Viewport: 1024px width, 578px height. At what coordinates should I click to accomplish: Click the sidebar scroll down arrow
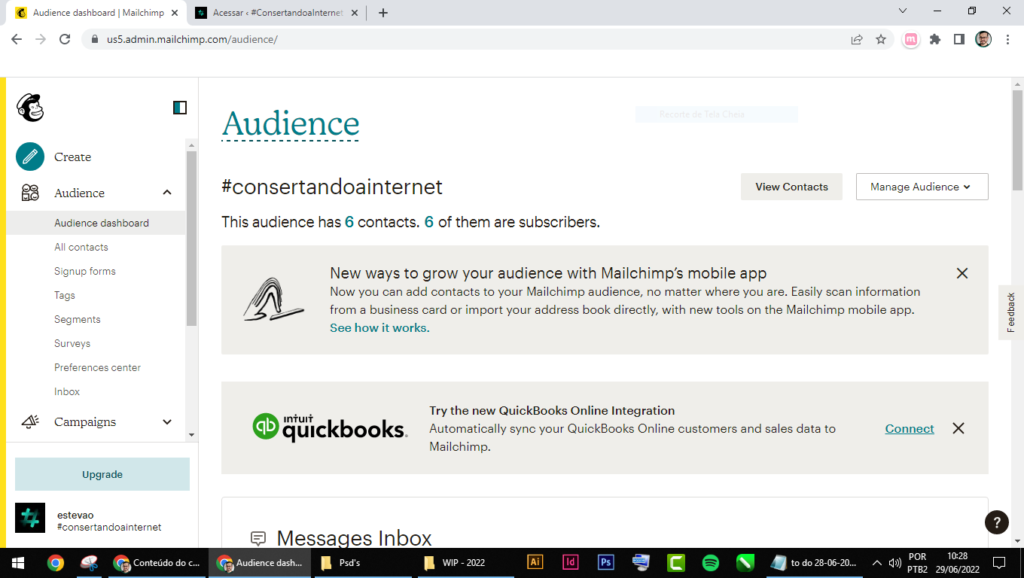(x=191, y=434)
